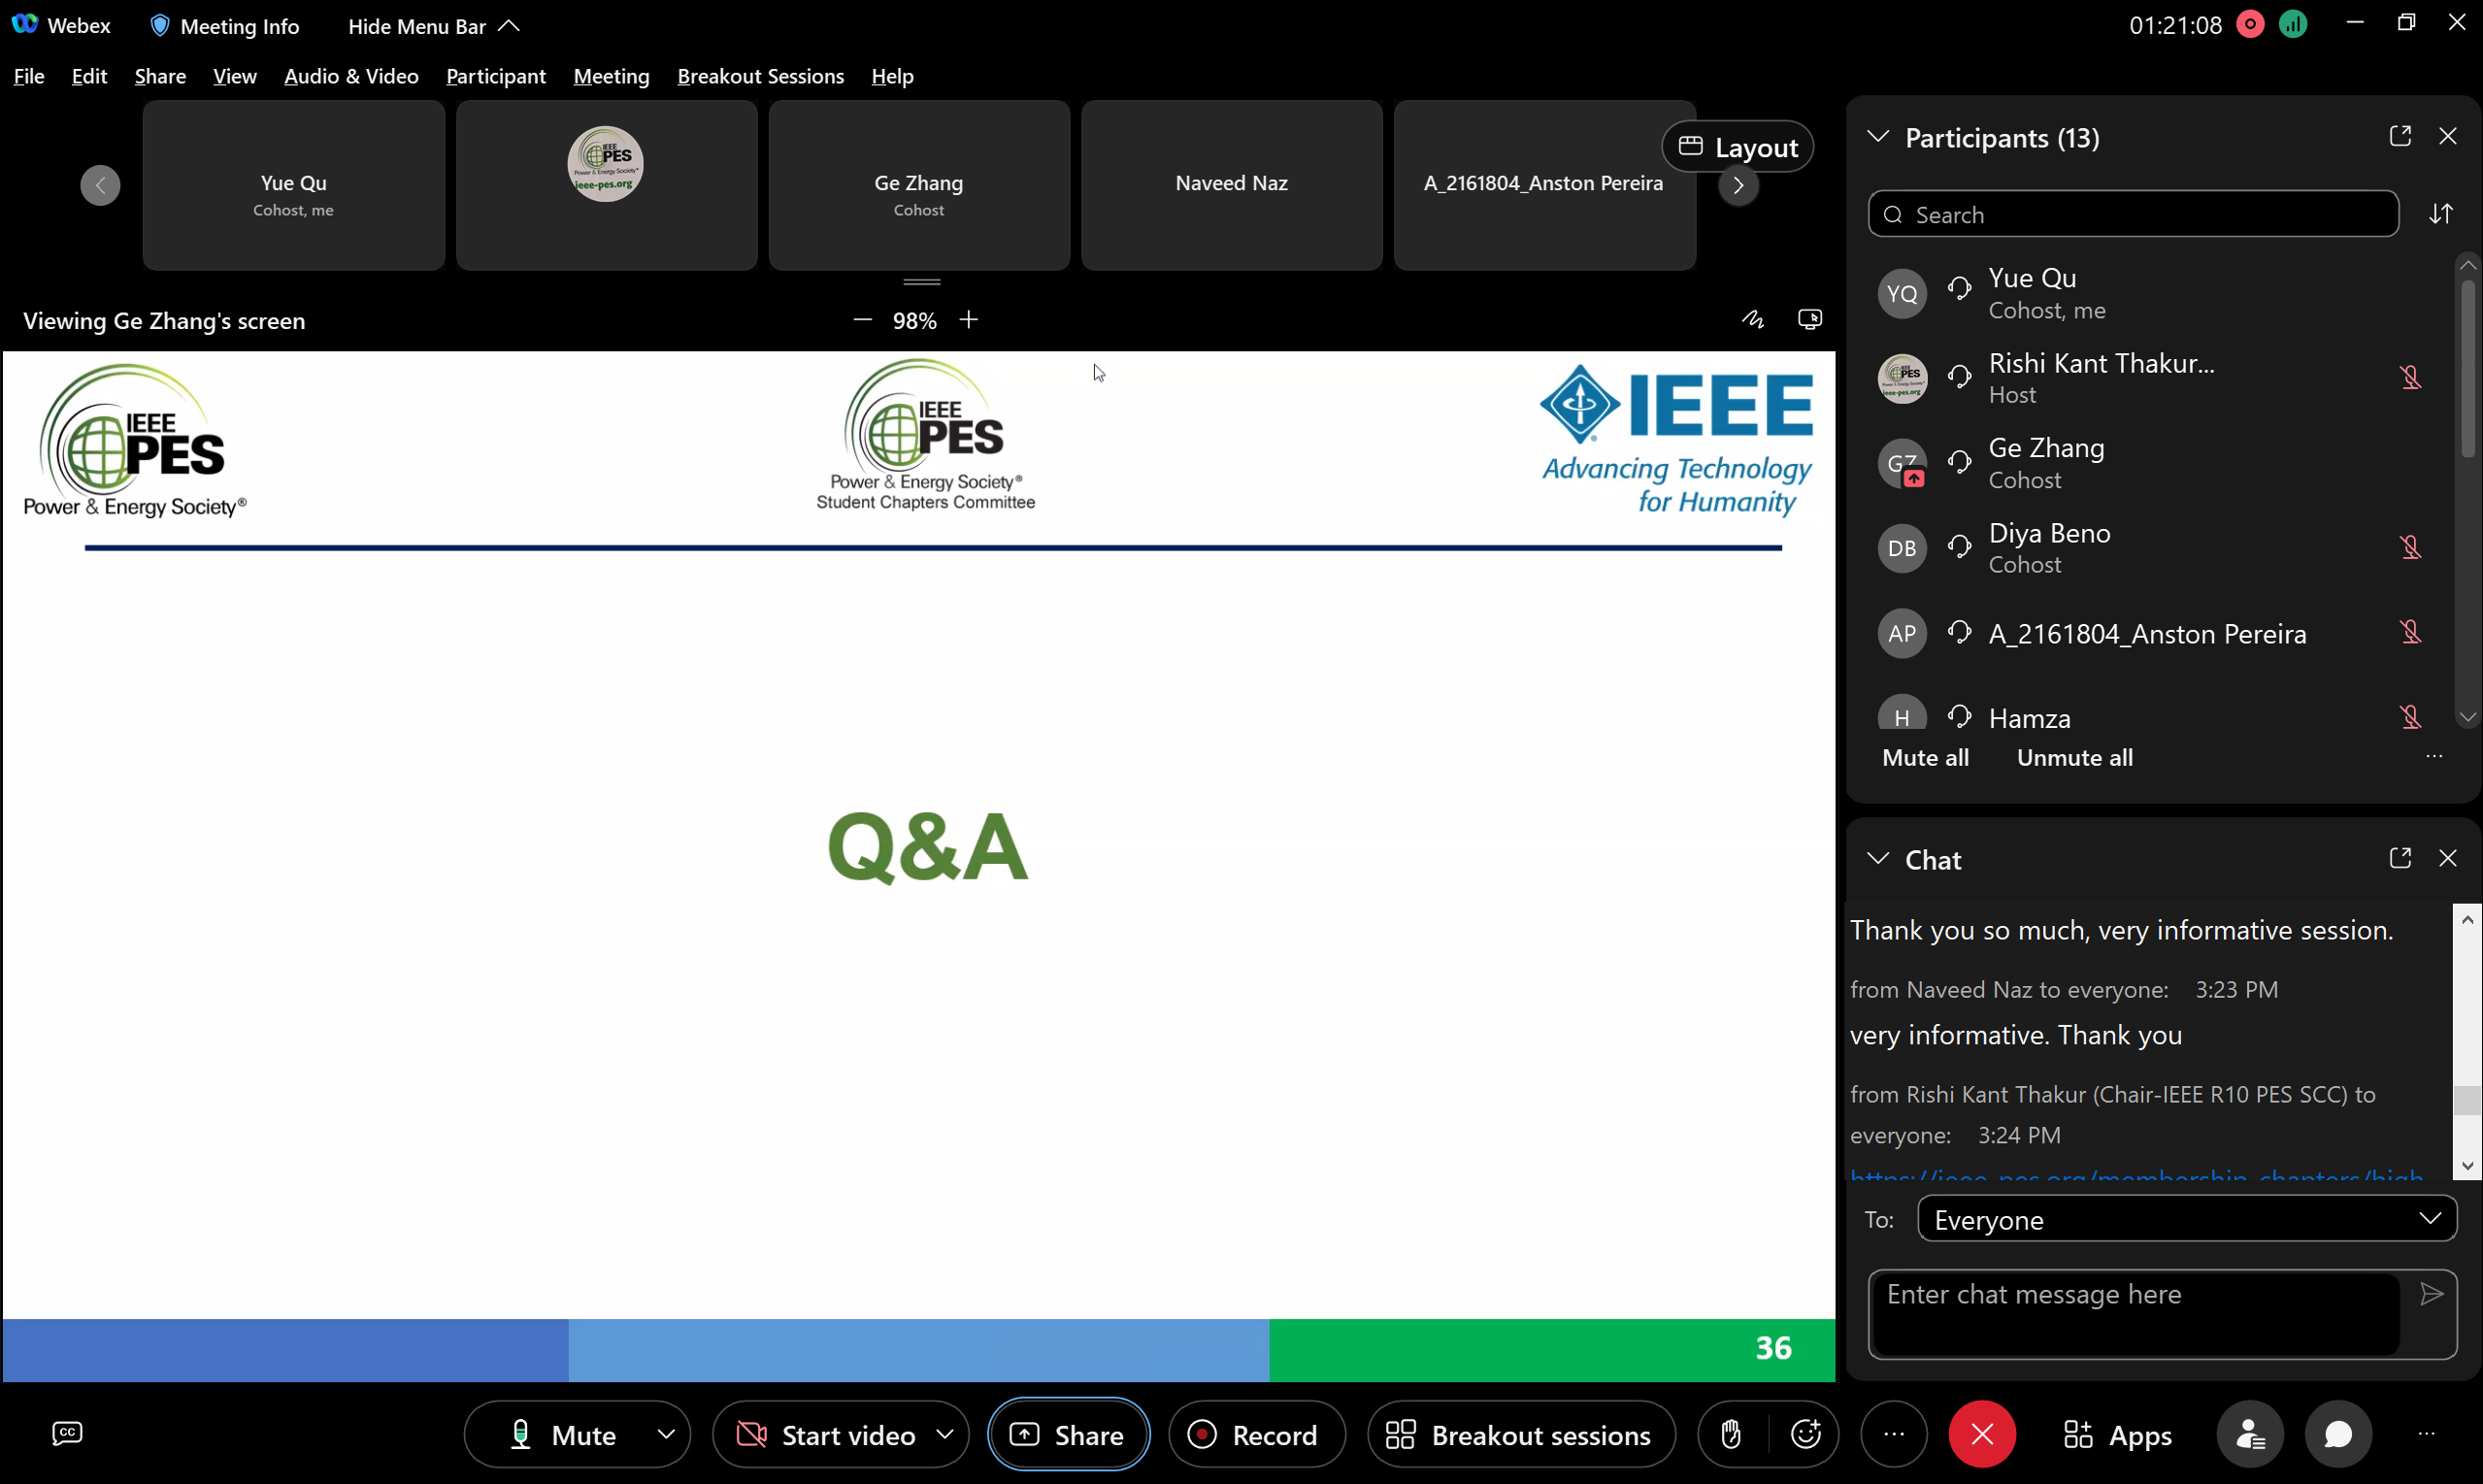Select Ge Zhang video thumbnail
Image resolution: width=2483 pixels, height=1484 pixels.
pos(918,185)
